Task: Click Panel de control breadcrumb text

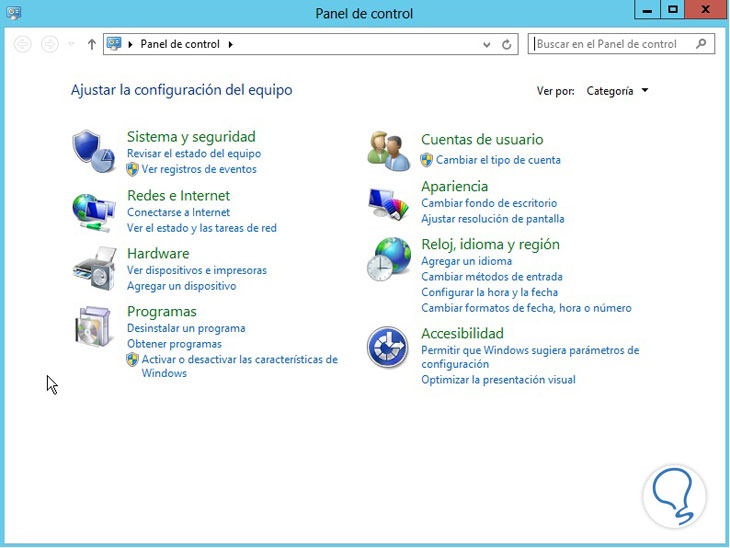Action: coord(180,44)
